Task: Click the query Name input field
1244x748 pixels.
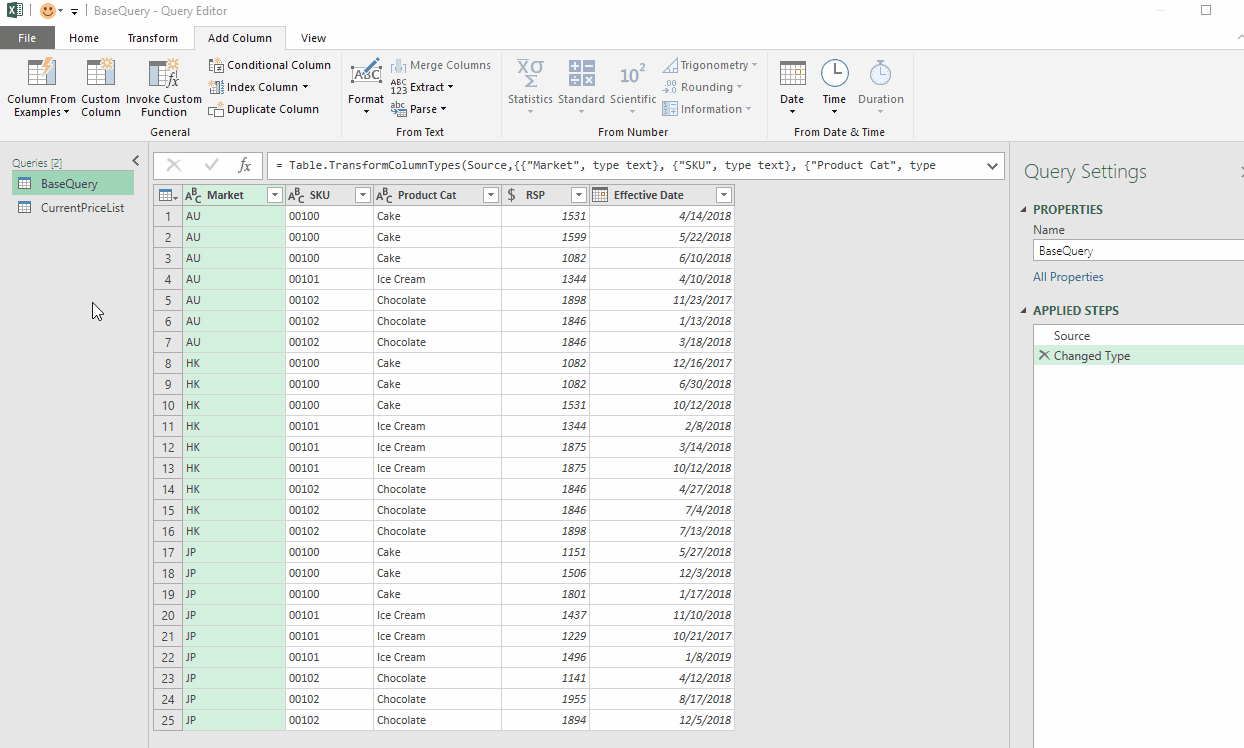Action: coord(1138,251)
